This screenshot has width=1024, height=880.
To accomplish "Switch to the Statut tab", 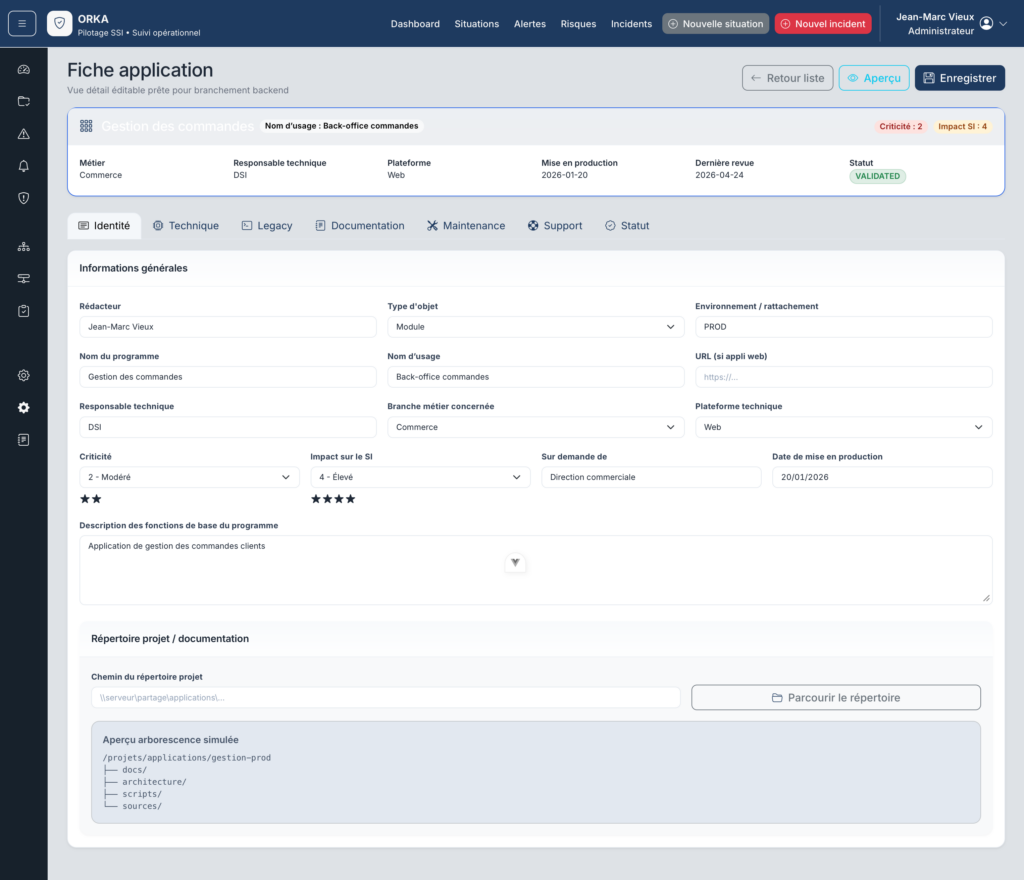I will click(x=627, y=225).
